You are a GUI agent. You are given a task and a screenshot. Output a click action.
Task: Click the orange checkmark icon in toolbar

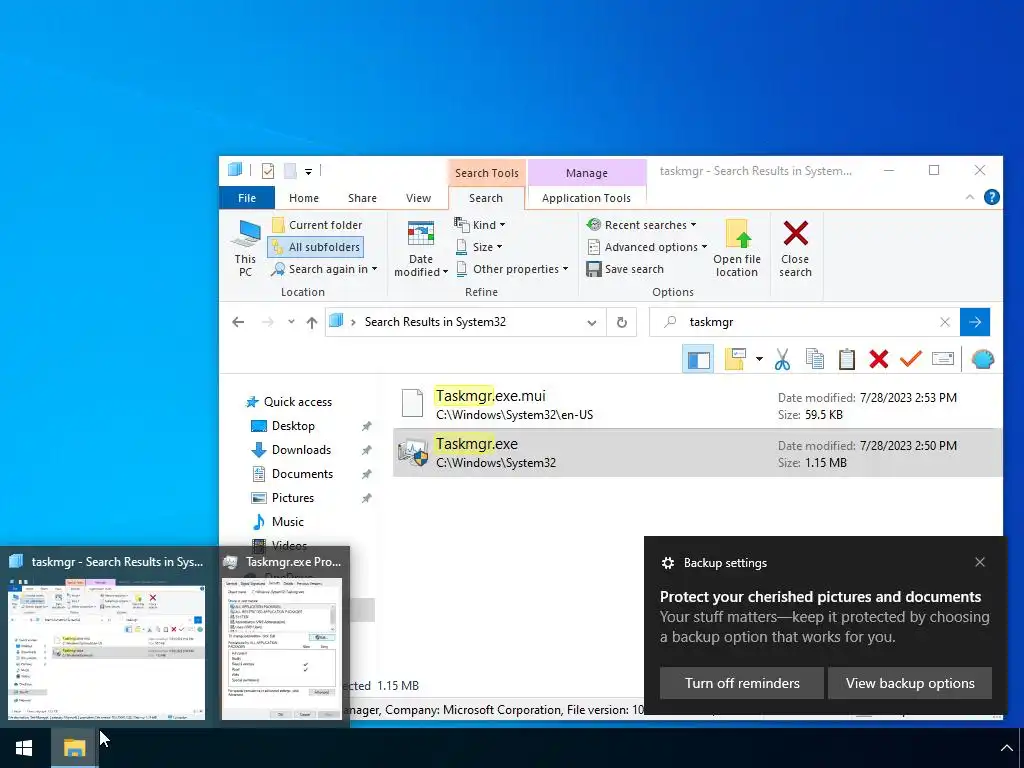click(x=910, y=359)
